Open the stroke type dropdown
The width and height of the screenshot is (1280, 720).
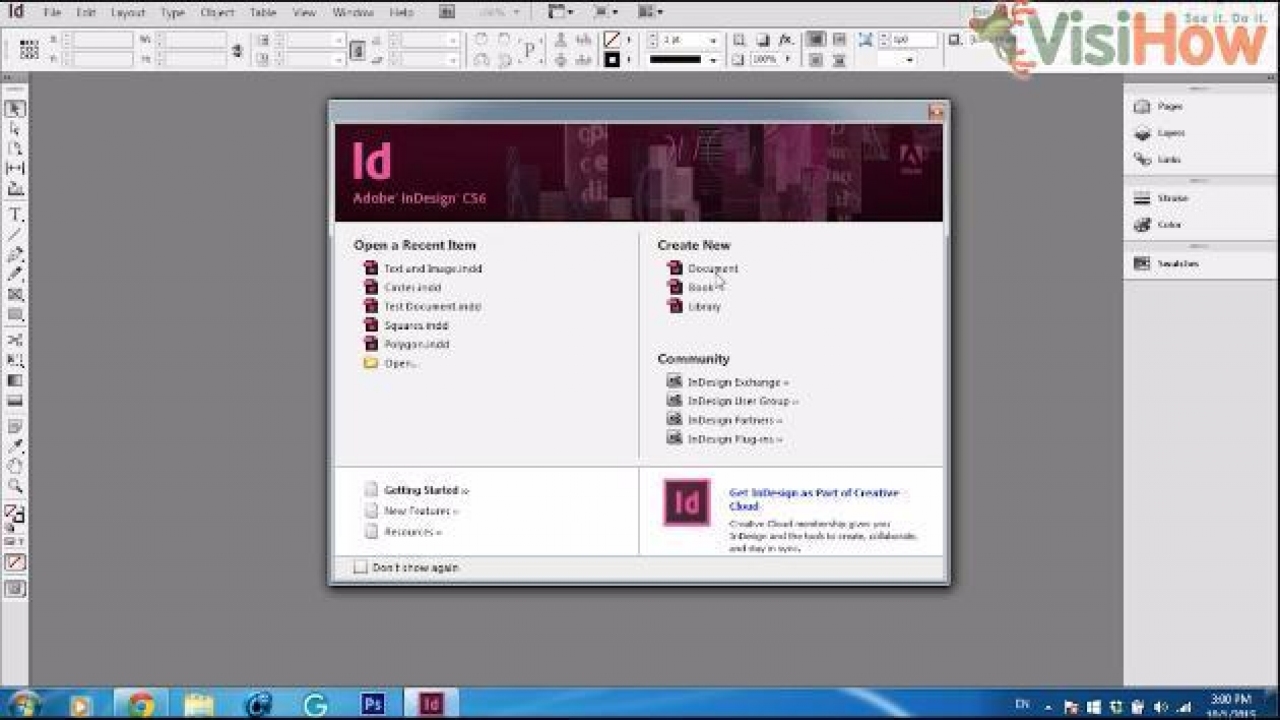(713, 60)
